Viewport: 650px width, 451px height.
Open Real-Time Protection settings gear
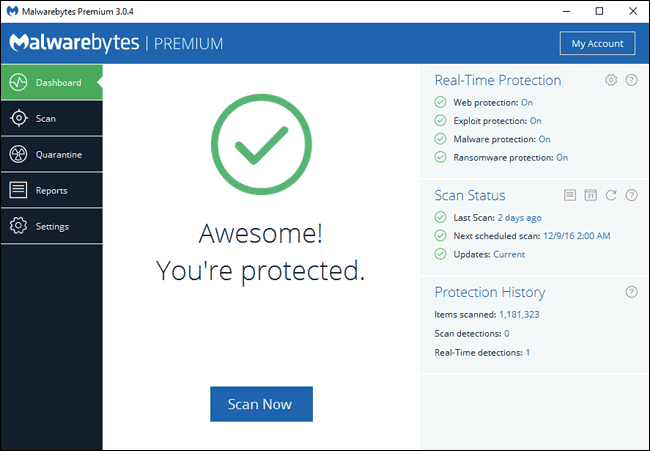611,80
